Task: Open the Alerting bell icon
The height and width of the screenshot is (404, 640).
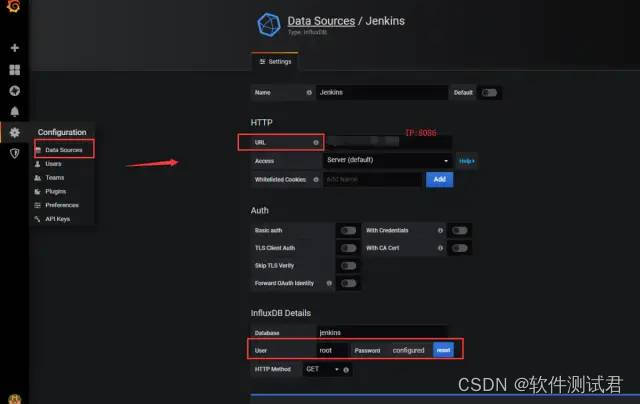Action: coord(15,111)
